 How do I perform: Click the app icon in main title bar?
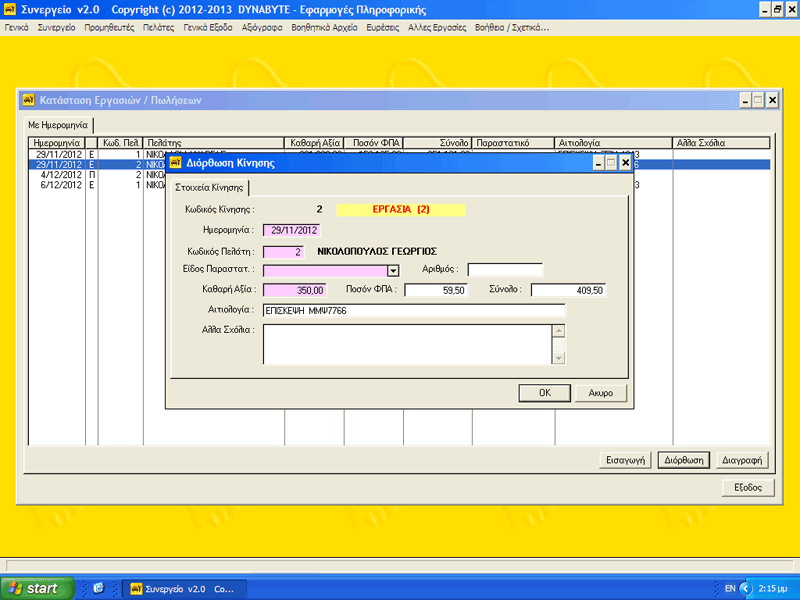pos(9,9)
